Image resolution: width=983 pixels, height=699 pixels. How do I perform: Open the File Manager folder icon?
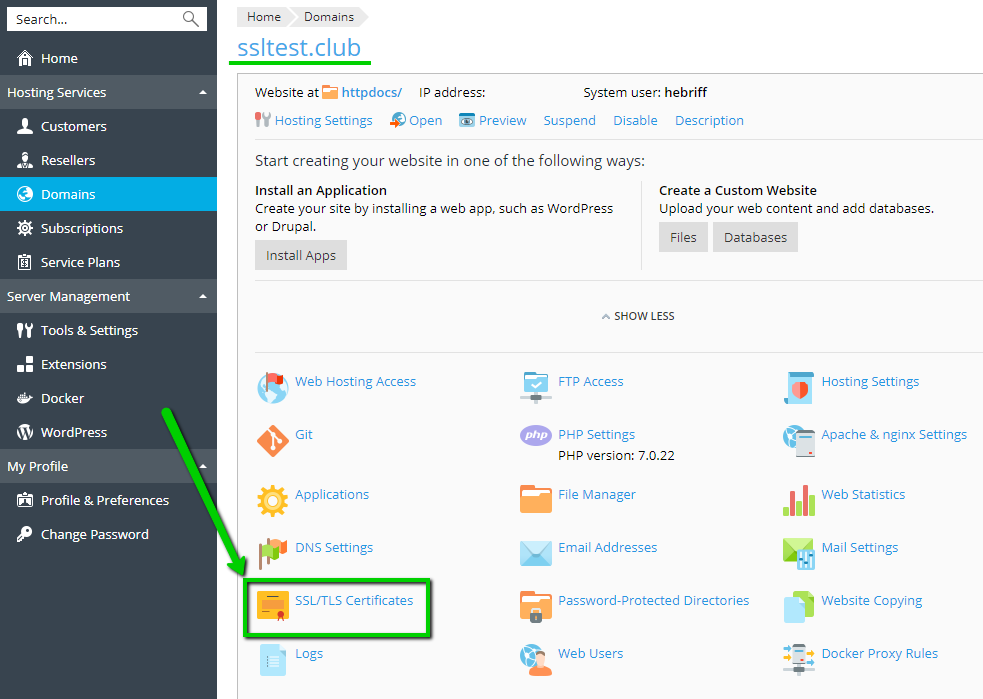[x=535, y=498]
